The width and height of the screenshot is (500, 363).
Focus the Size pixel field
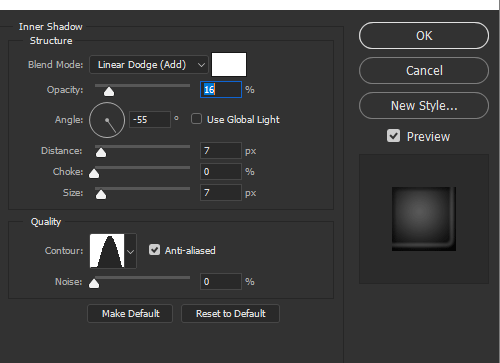click(x=221, y=192)
